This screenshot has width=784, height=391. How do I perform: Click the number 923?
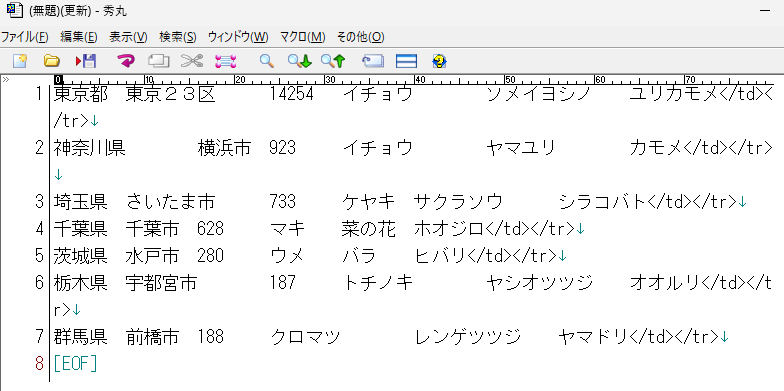pyautogui.click(x=282, y=148)
